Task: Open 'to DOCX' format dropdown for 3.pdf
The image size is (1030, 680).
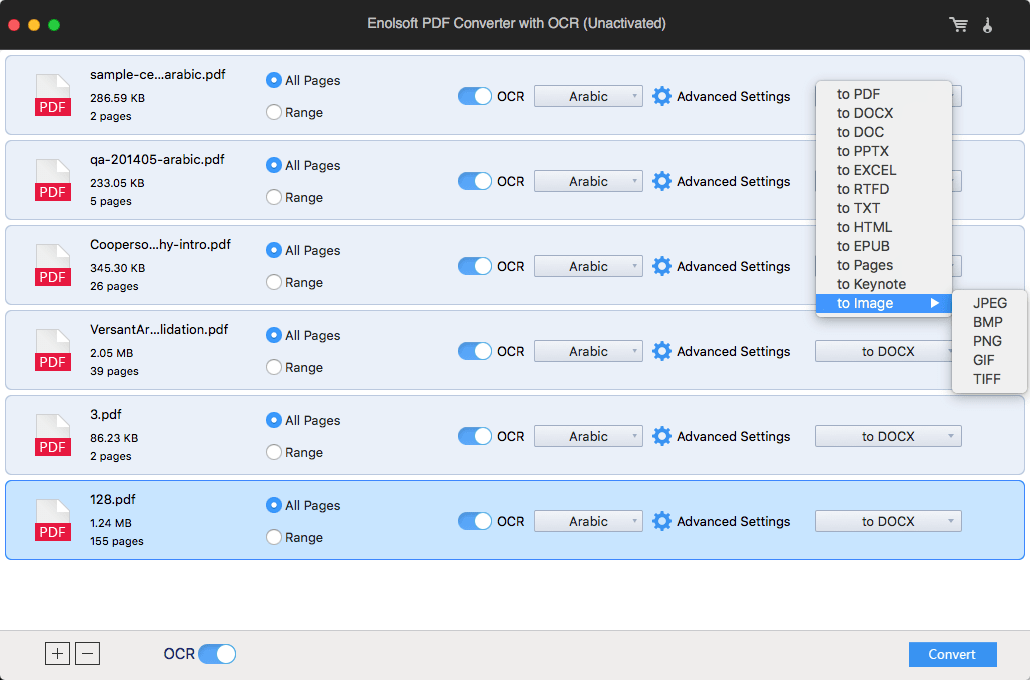Action: tap(888, 436)
